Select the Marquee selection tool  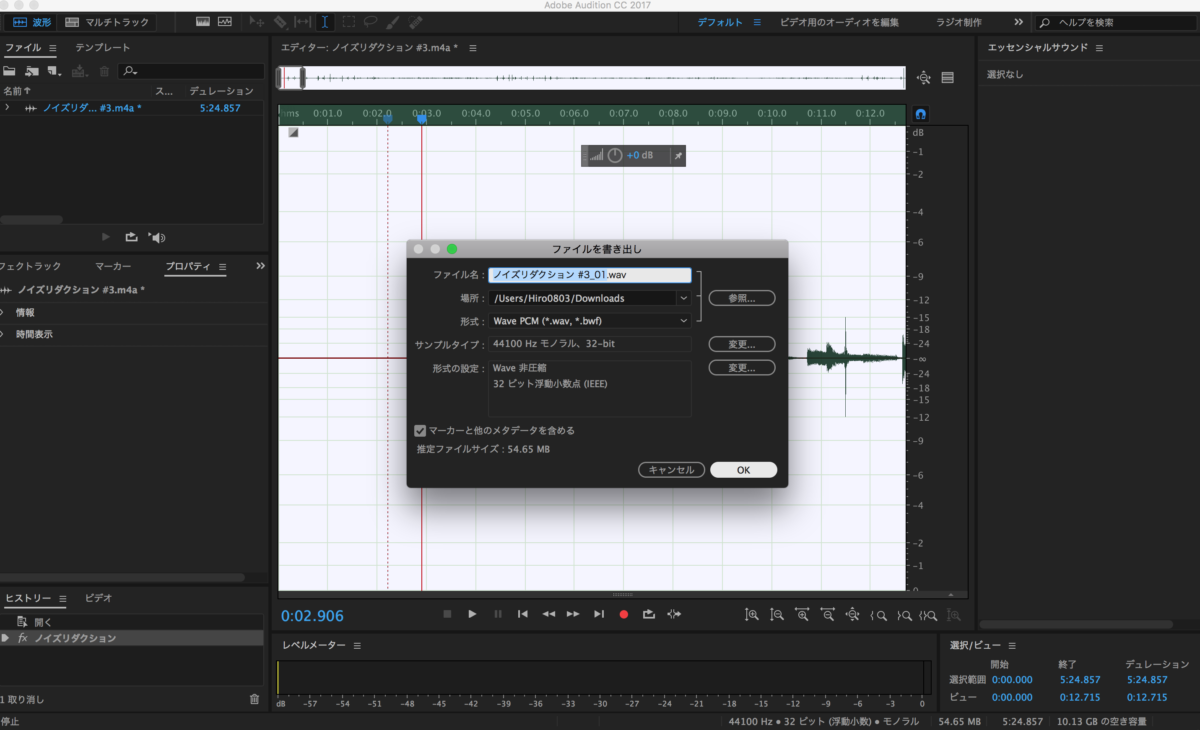coord(348,21)
